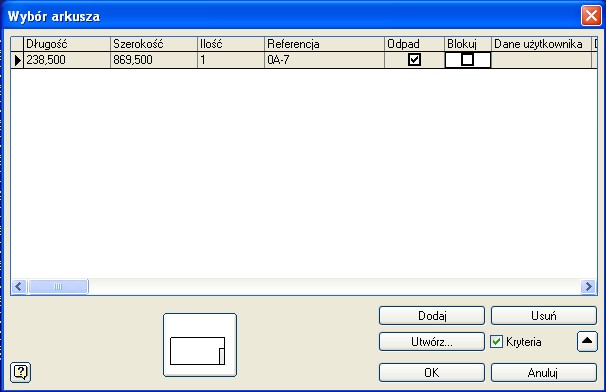Collapse criteria with the up arrow button
The height and width of the screenshot is (392, 606).
point(587,341)
